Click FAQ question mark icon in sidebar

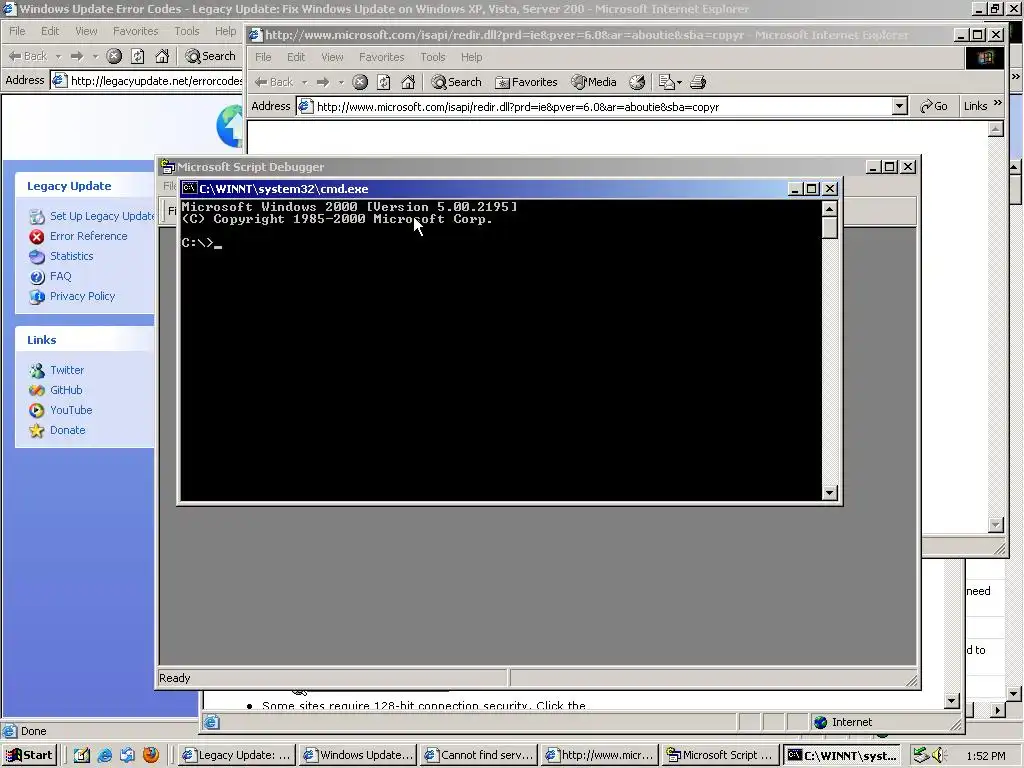37,277
